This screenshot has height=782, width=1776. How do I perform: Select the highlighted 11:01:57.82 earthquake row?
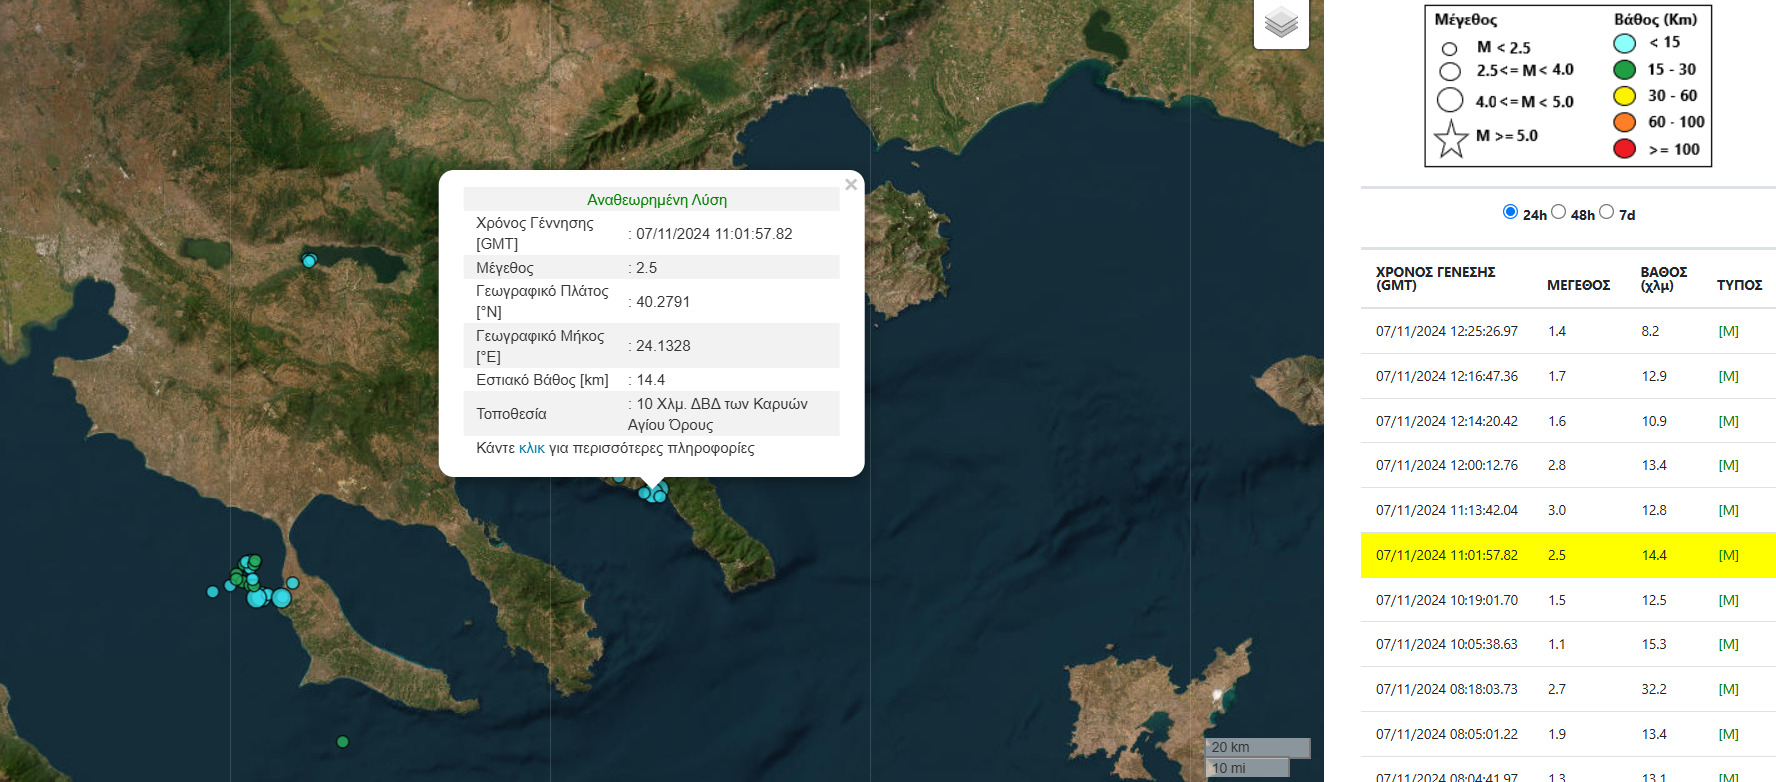point(1567,555)
